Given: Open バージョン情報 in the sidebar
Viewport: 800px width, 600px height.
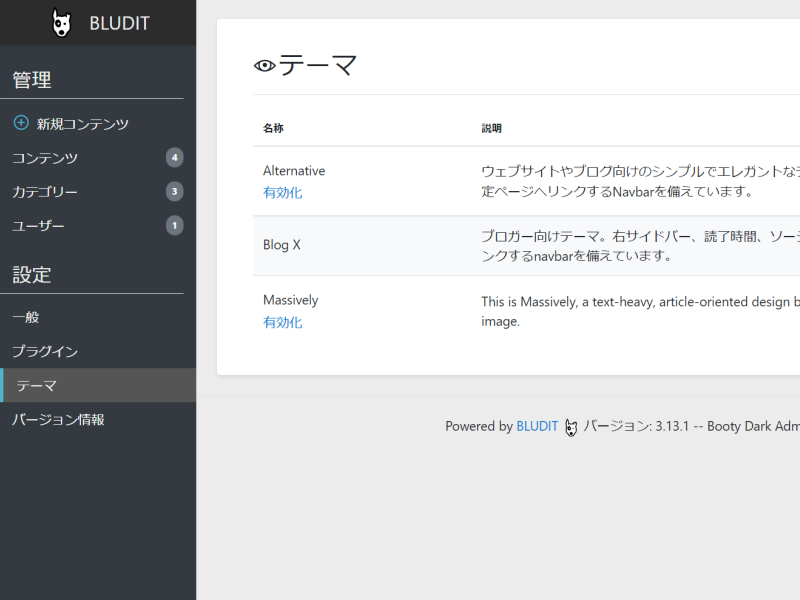Looking at the screenshot, I should [58, 419].
